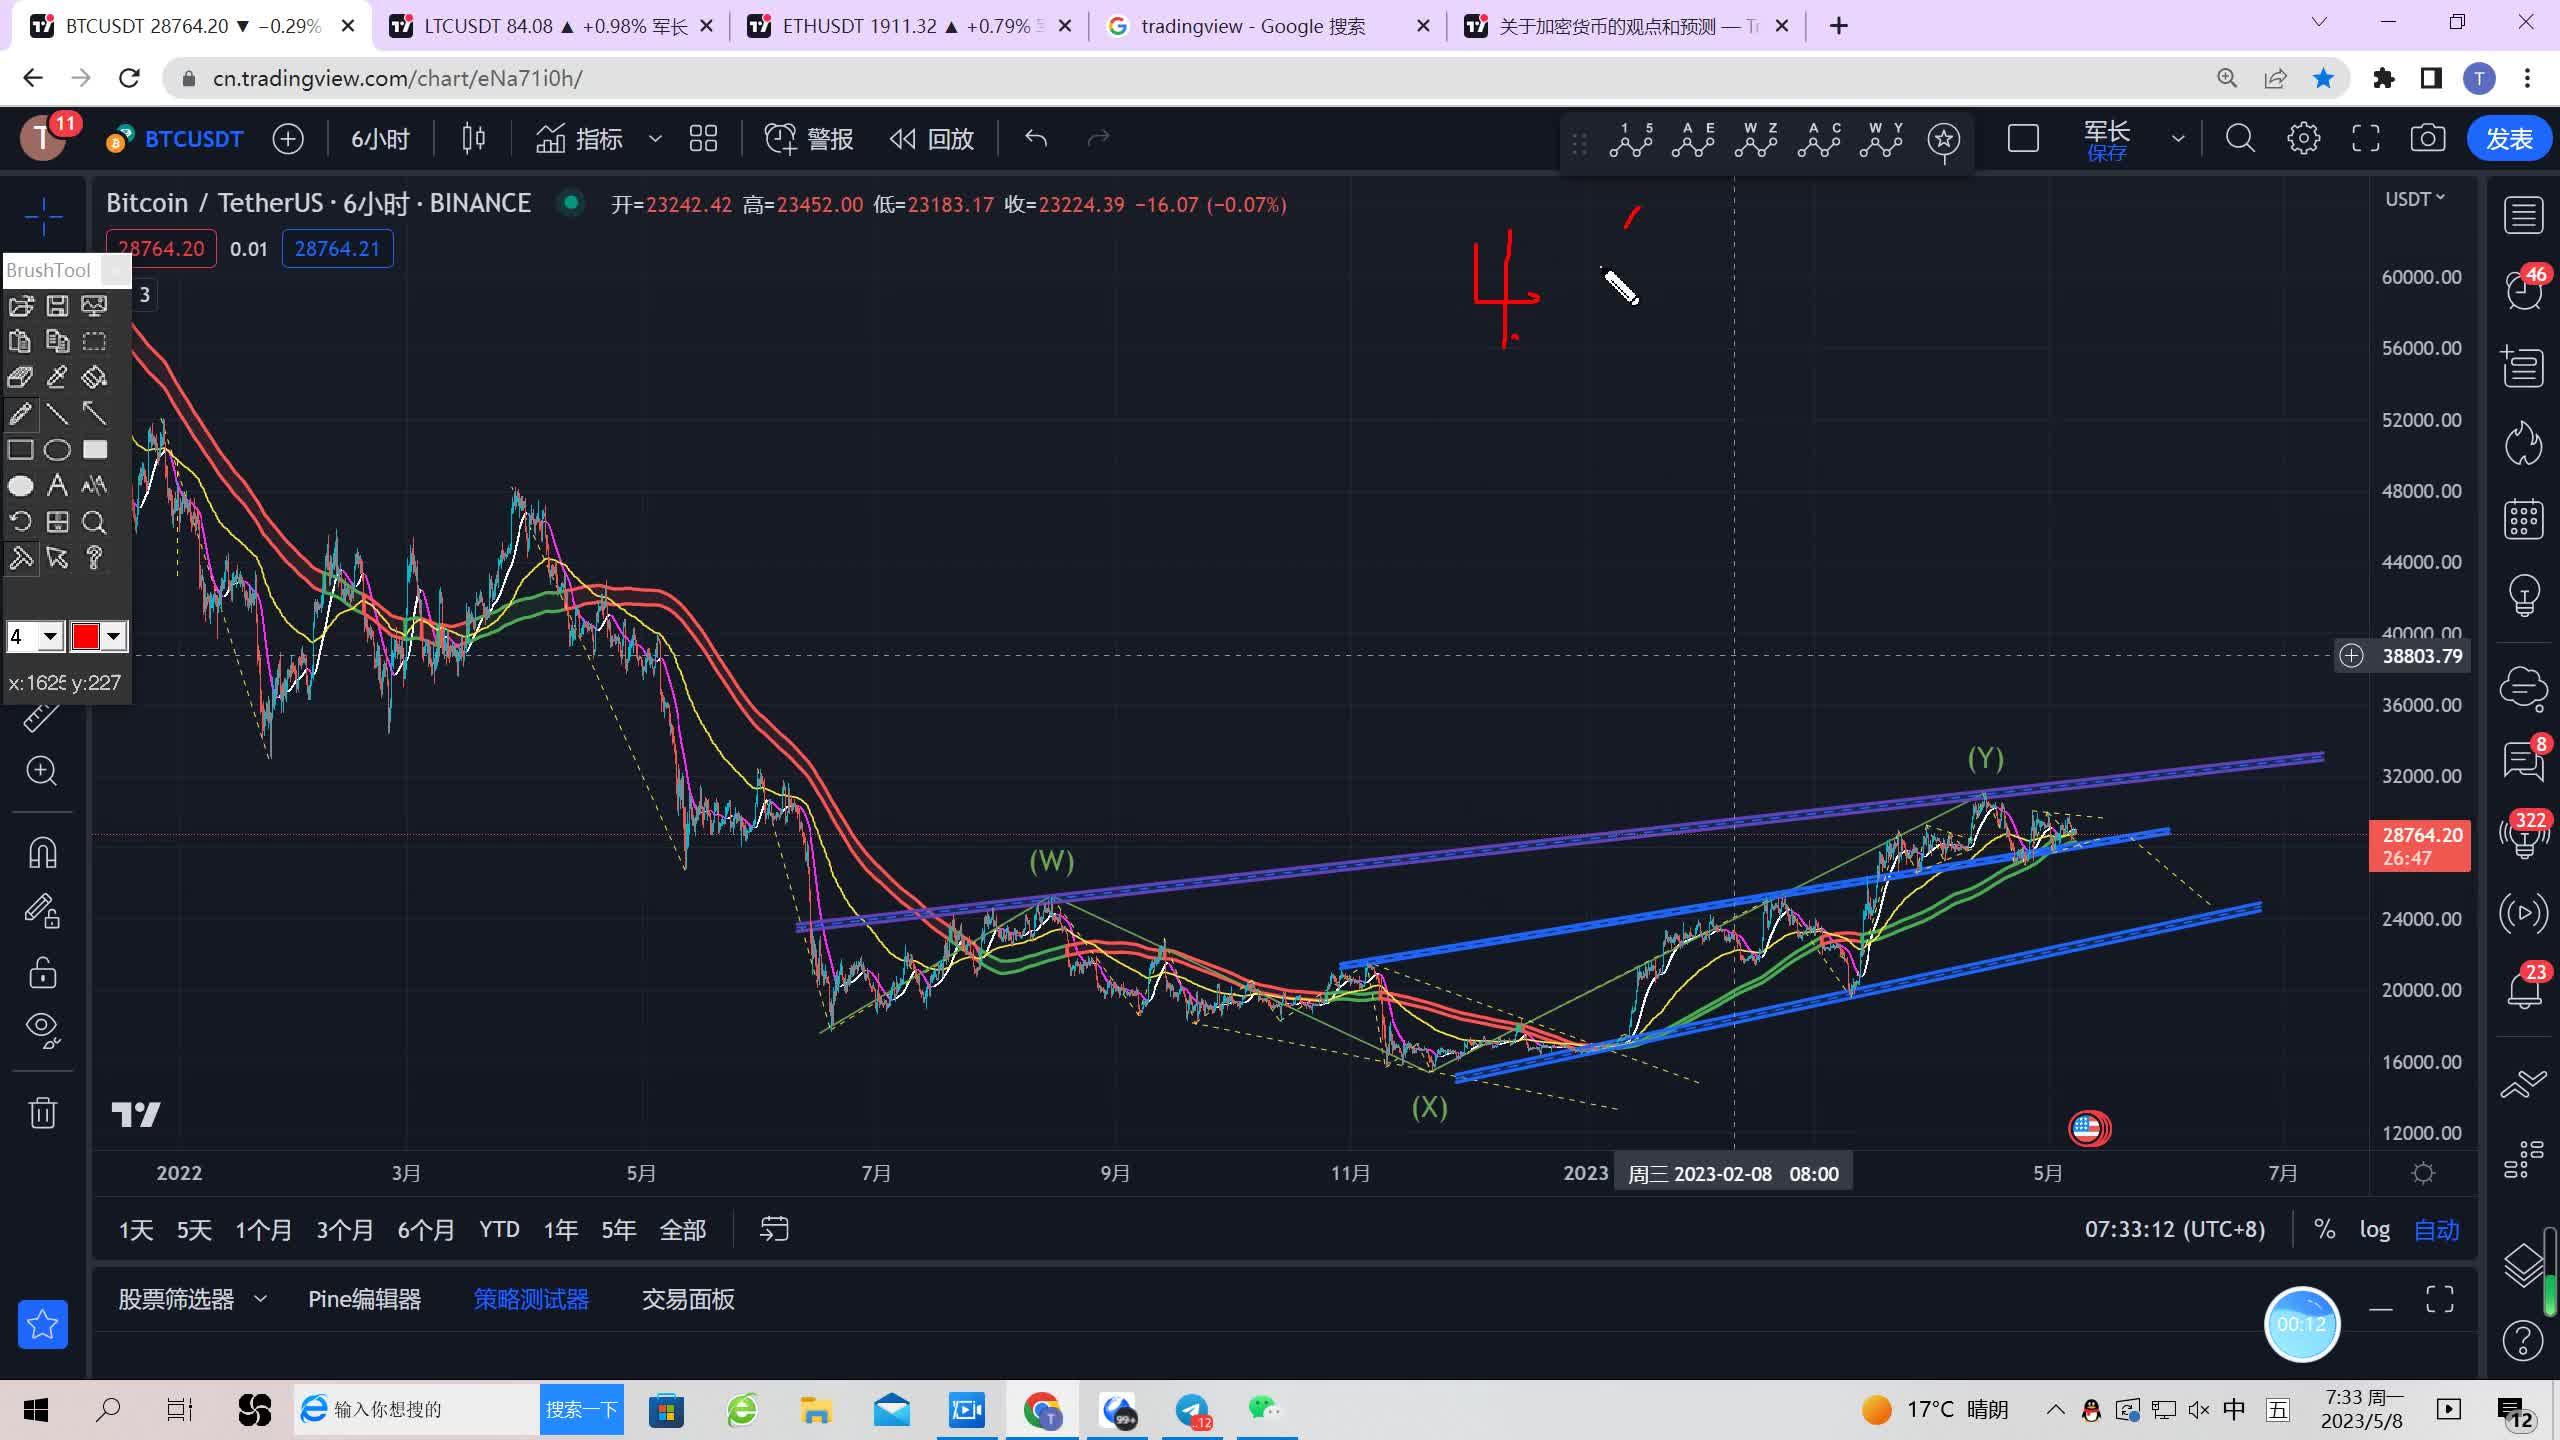This screenshot has width=2560, height=1440.
Task: Toggle percent scale on price axis
Action: tap(2324, 1229)
